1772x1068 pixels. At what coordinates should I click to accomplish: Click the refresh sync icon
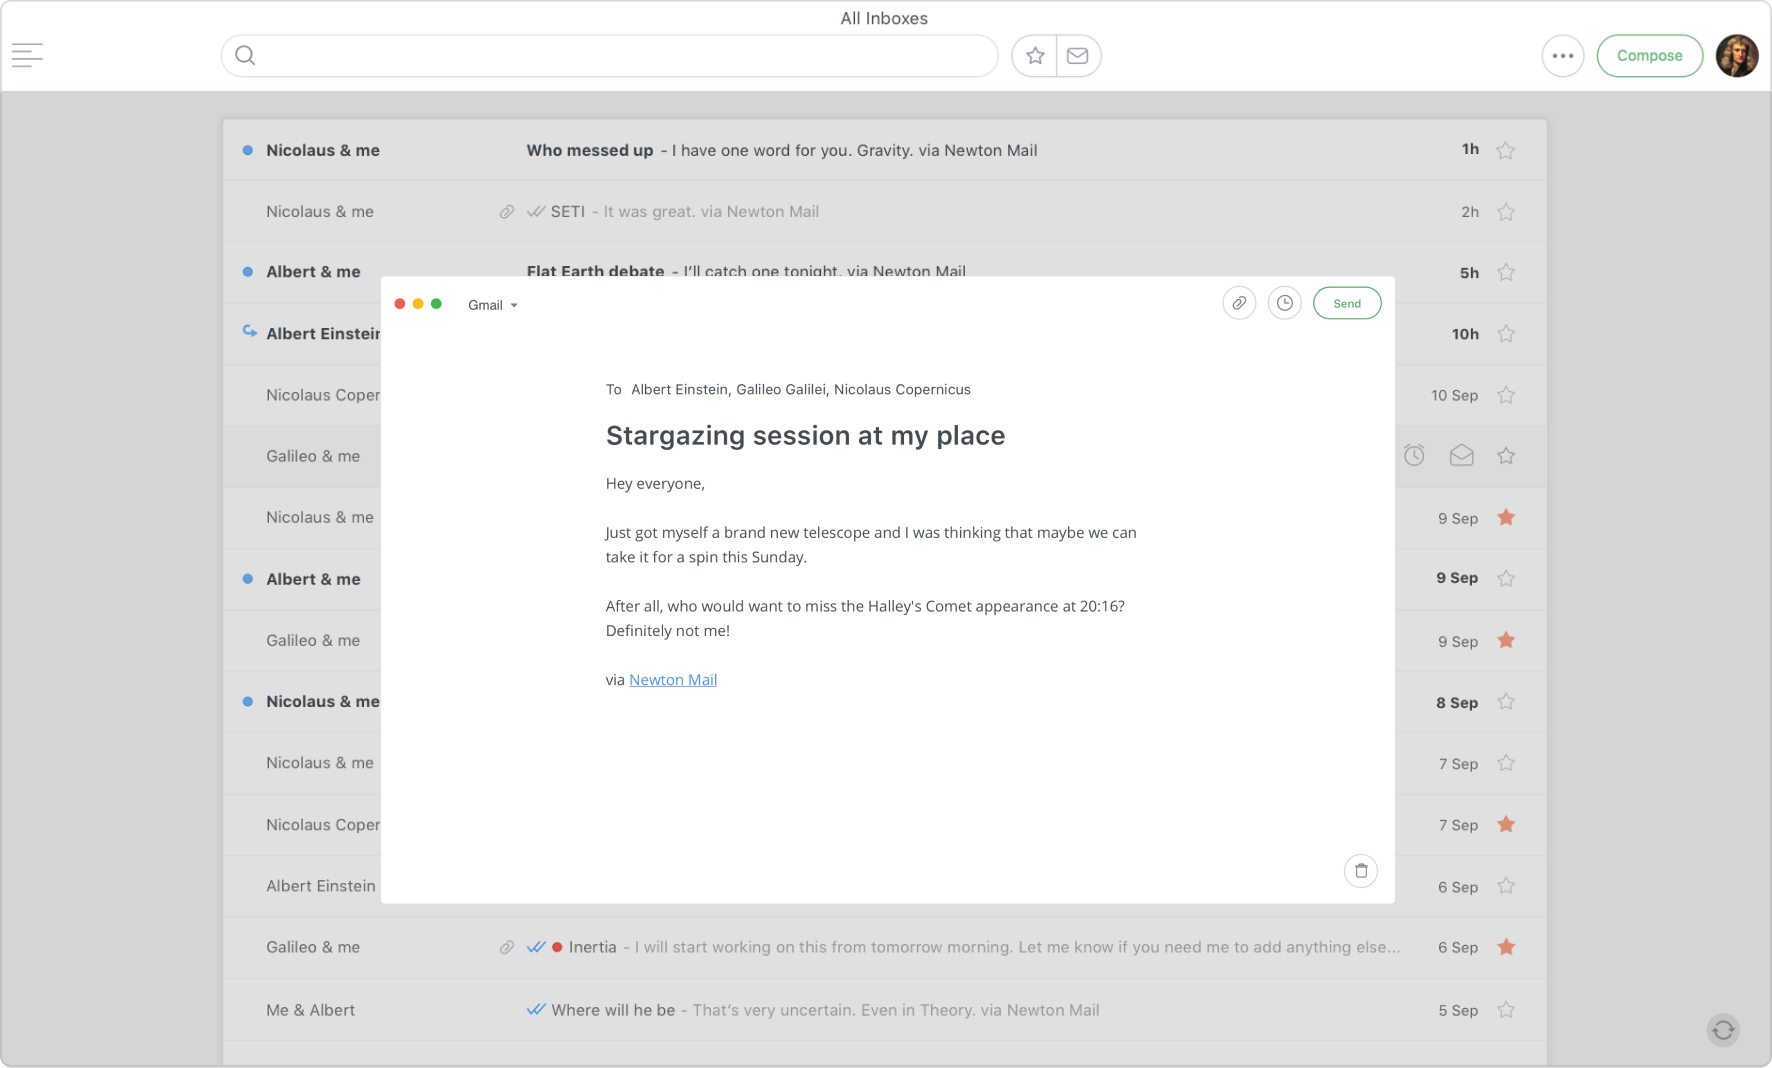(1723, 1030)
